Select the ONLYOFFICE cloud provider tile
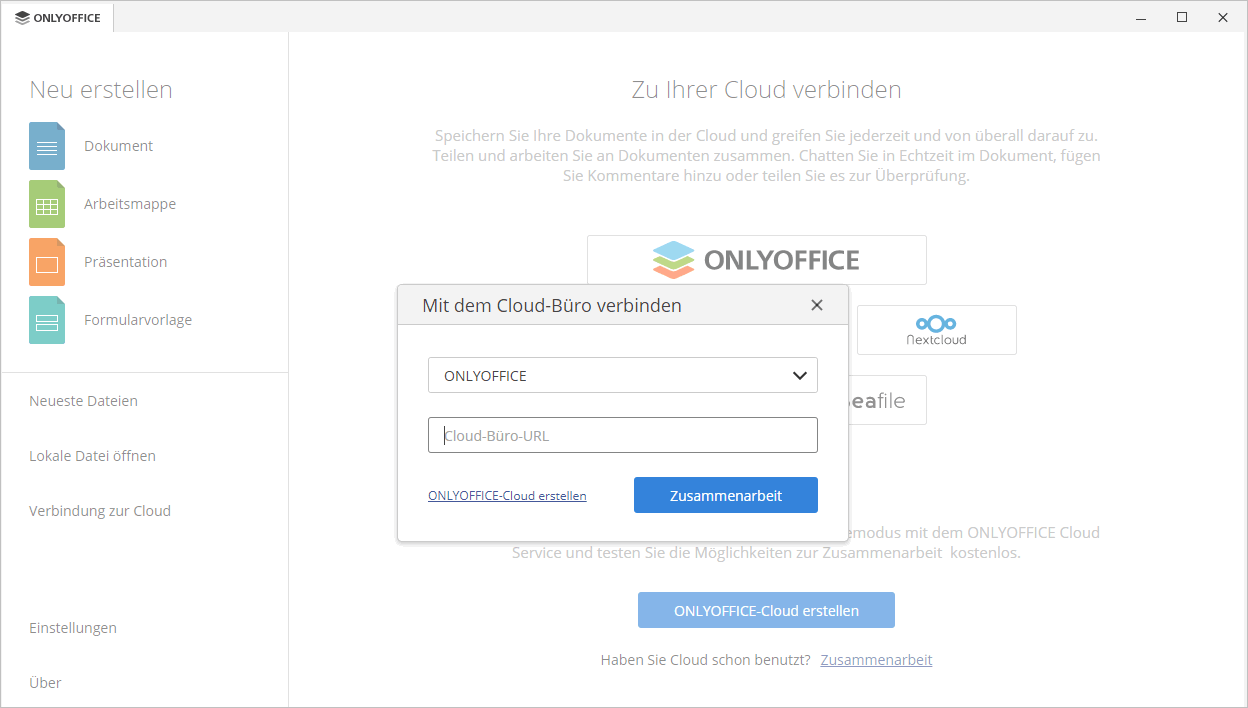1248x708 pixels. pos(757,260)
